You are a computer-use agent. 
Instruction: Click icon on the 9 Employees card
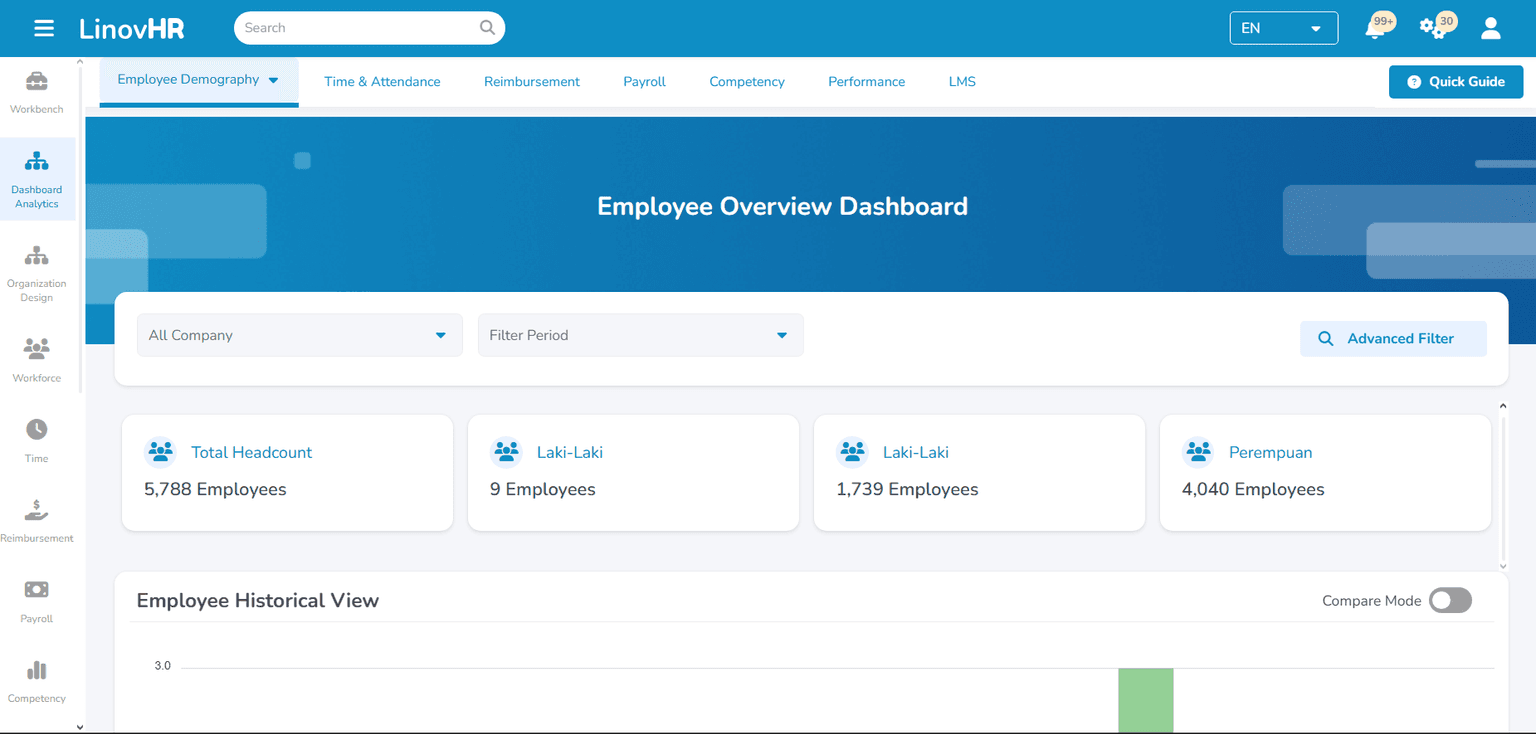tap(506, 452)
